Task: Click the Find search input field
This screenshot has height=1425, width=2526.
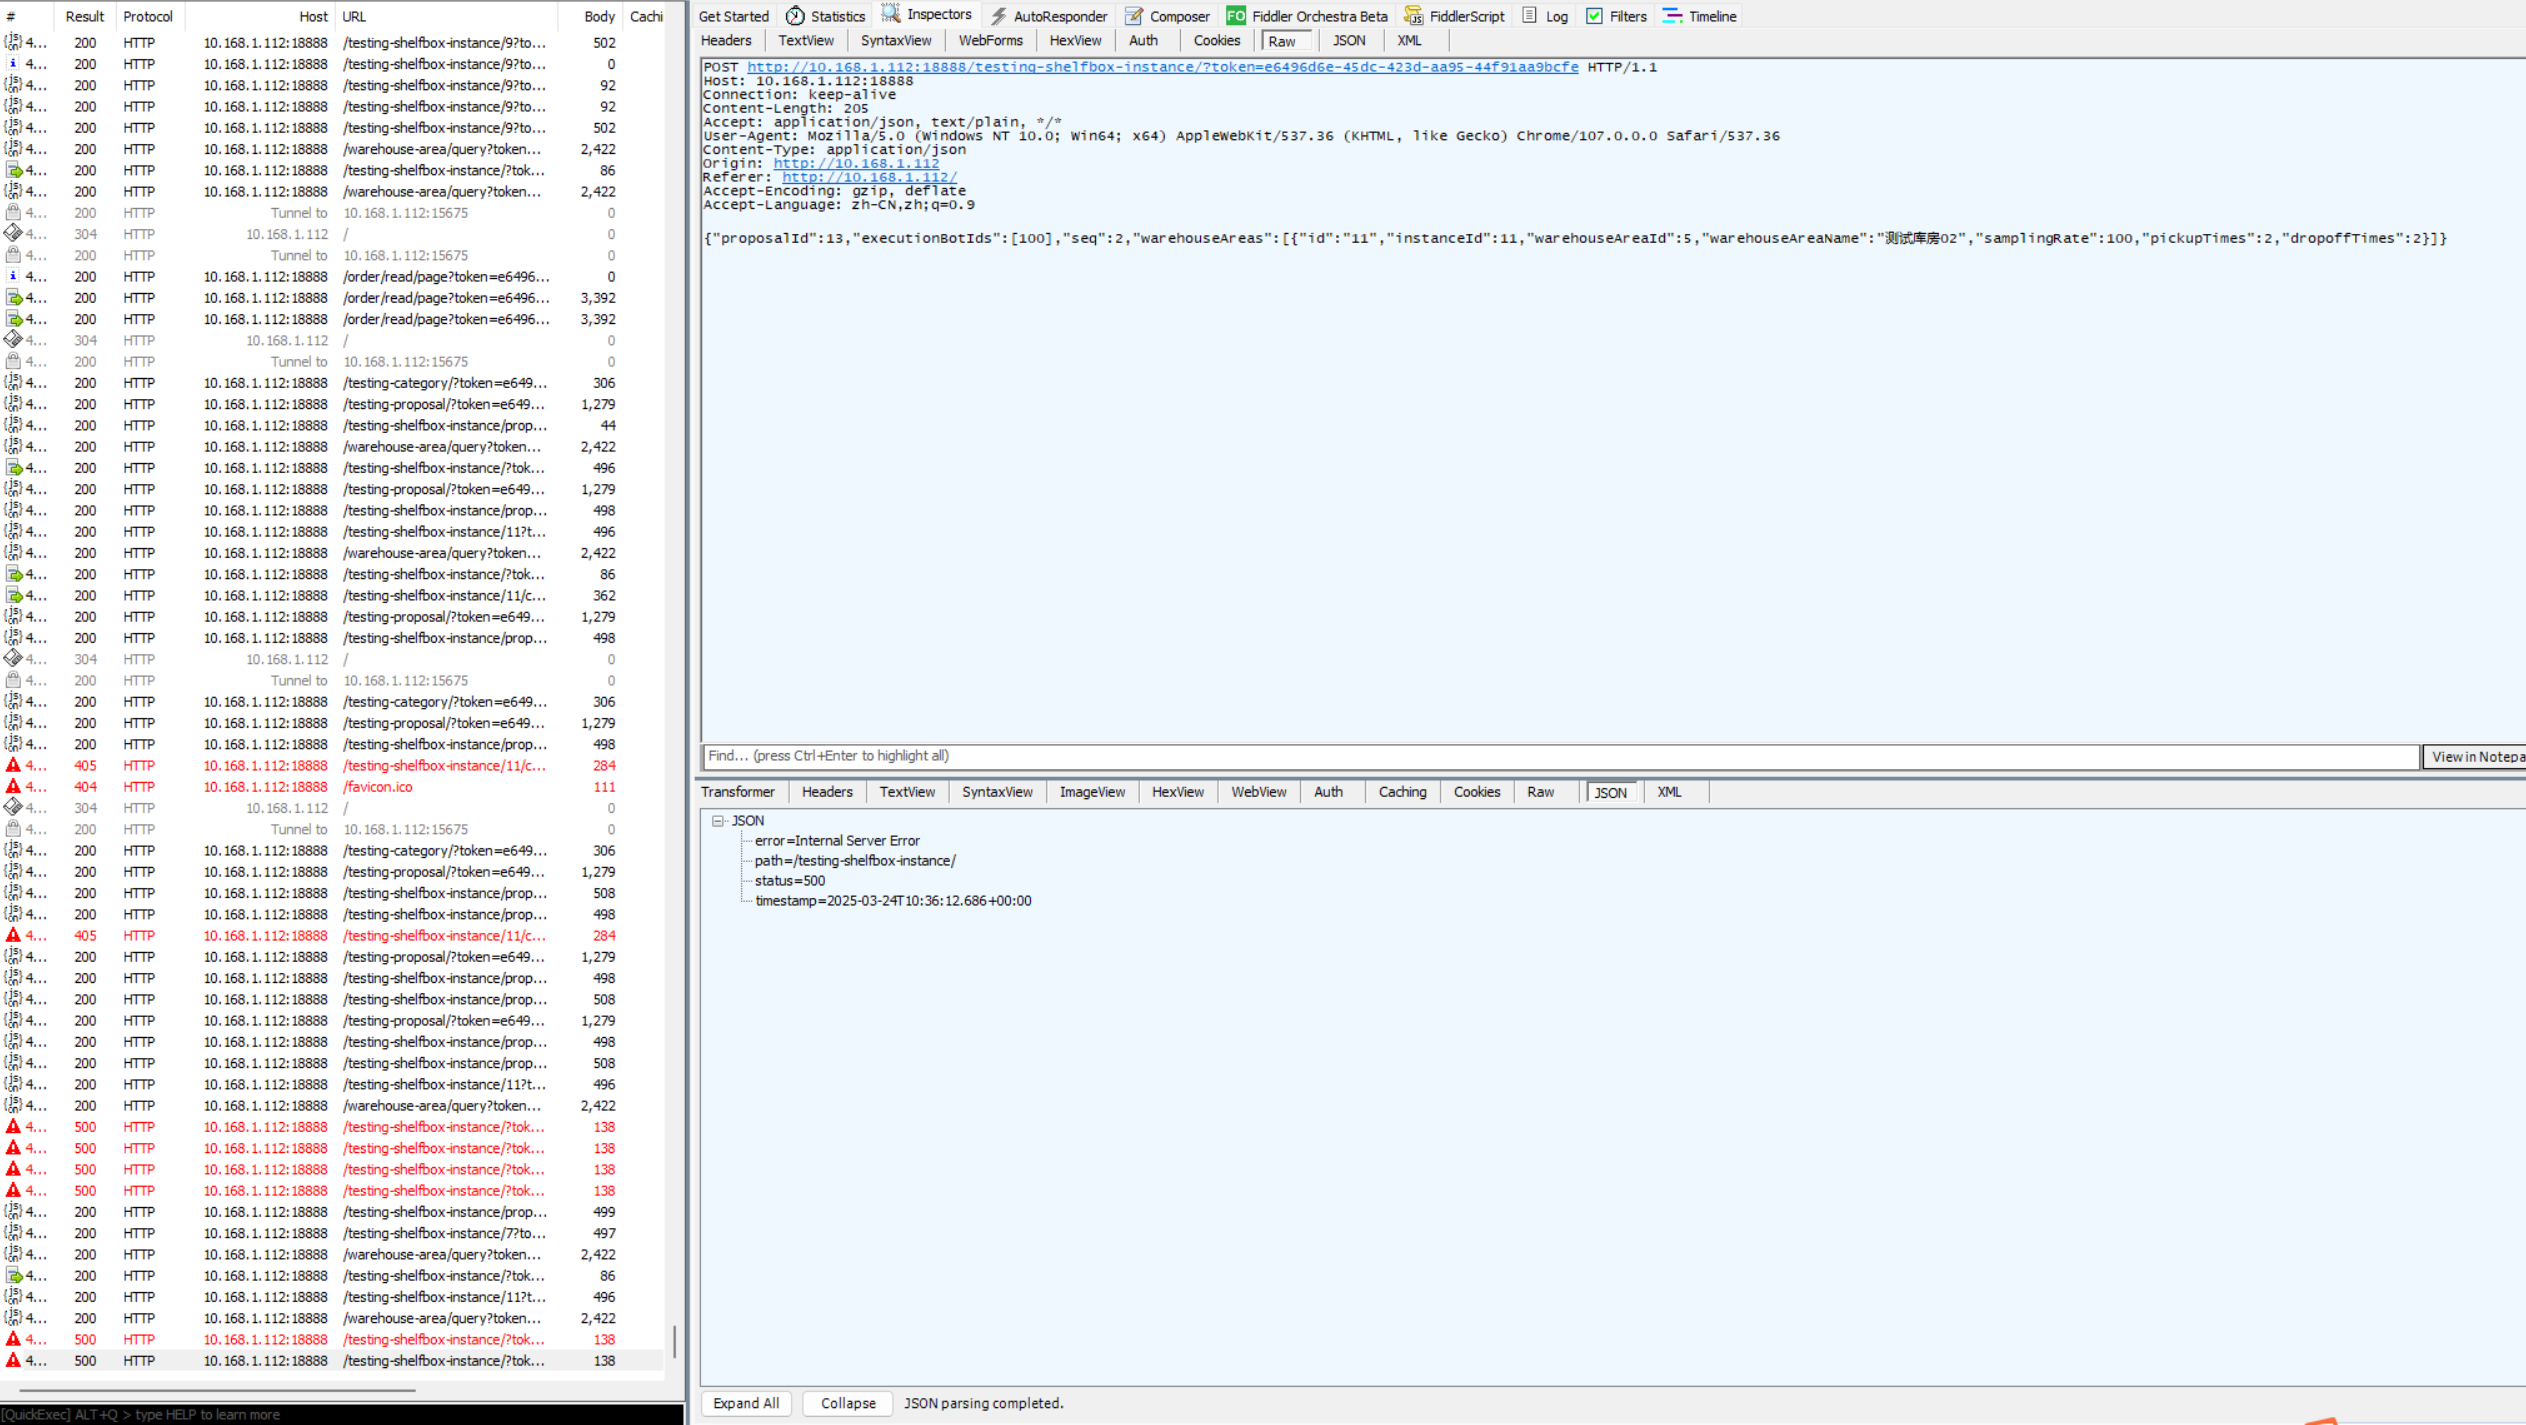Action: coord(1560,756)
